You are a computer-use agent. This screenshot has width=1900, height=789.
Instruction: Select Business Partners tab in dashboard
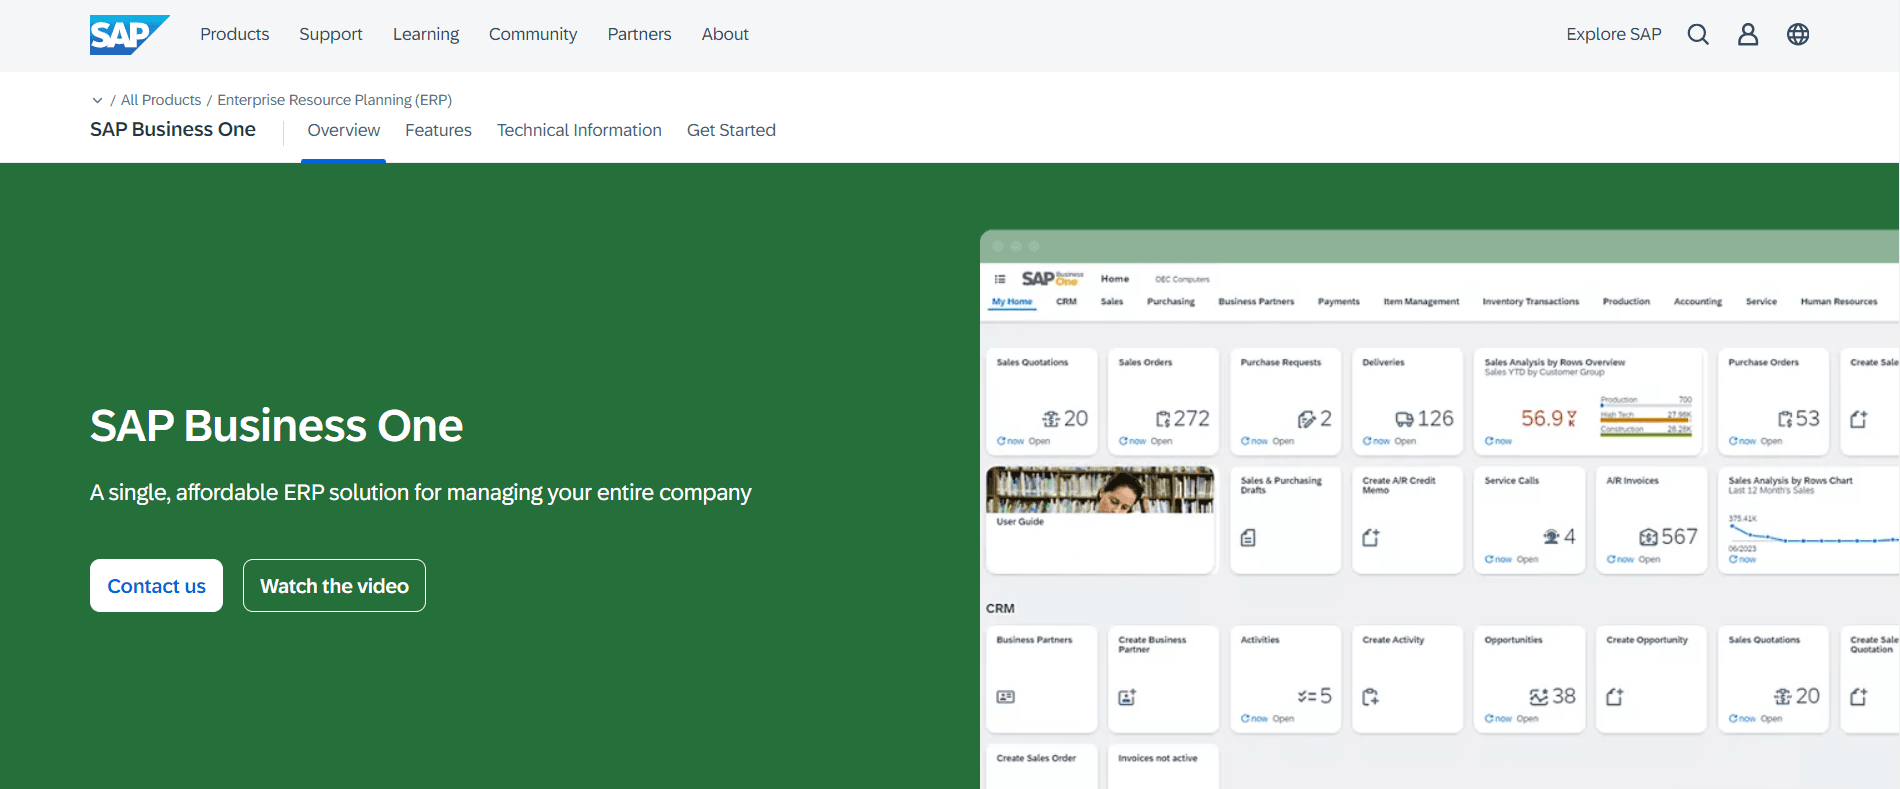(x=1256, y=301)
